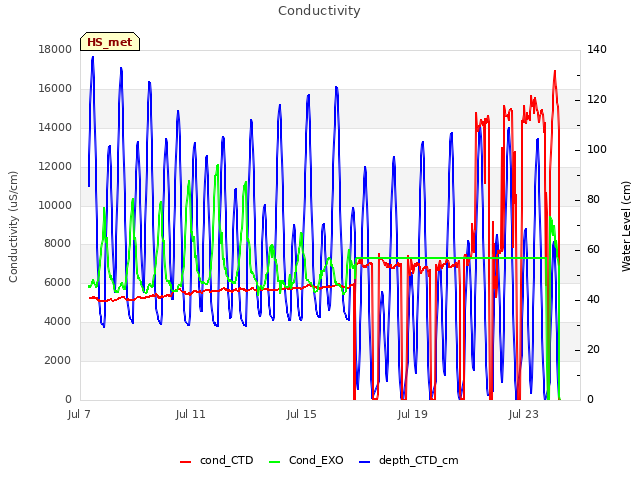Click the Jul 23 x-axis label
The image size is (640, 480).
pos(523,414)
